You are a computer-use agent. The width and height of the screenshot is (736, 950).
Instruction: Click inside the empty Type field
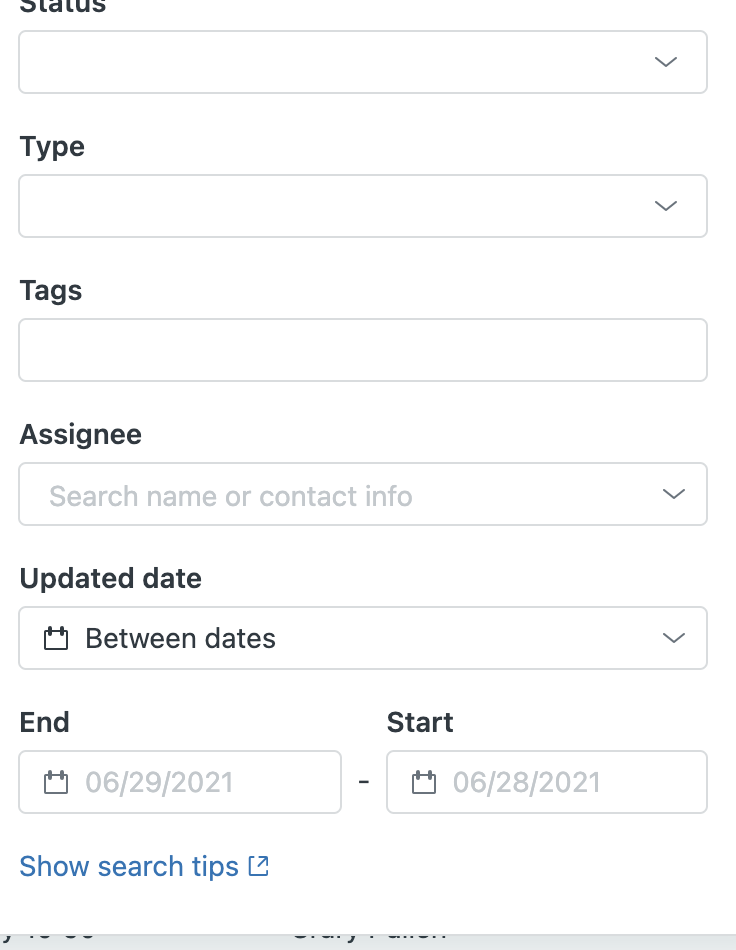(x=330, y=206)
